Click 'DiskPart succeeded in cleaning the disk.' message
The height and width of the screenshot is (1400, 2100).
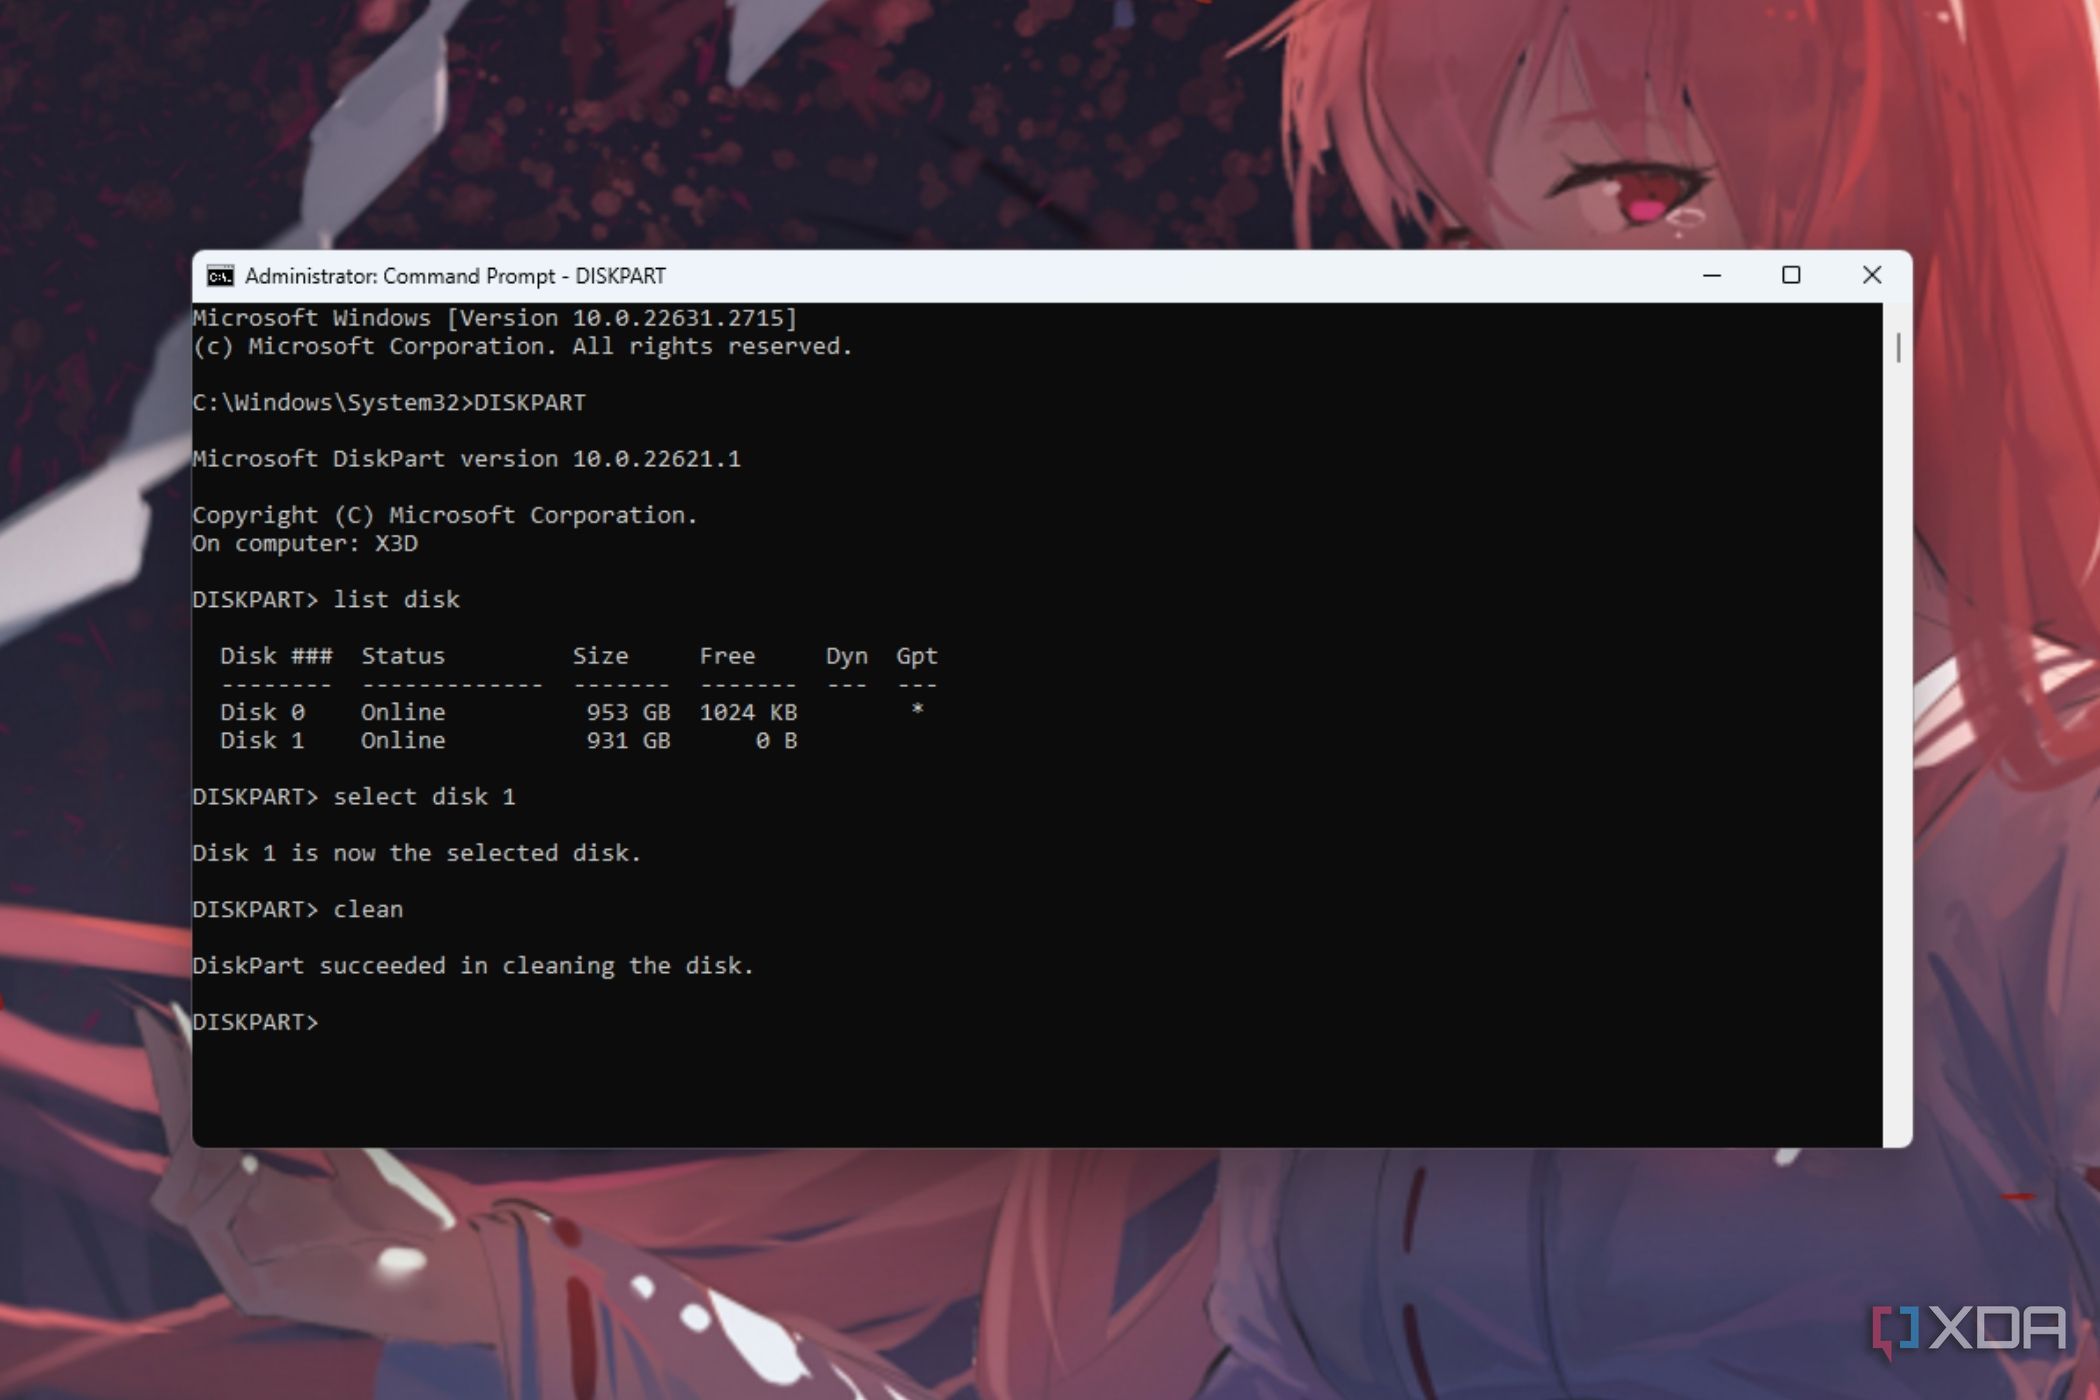[x=473, y=965]
